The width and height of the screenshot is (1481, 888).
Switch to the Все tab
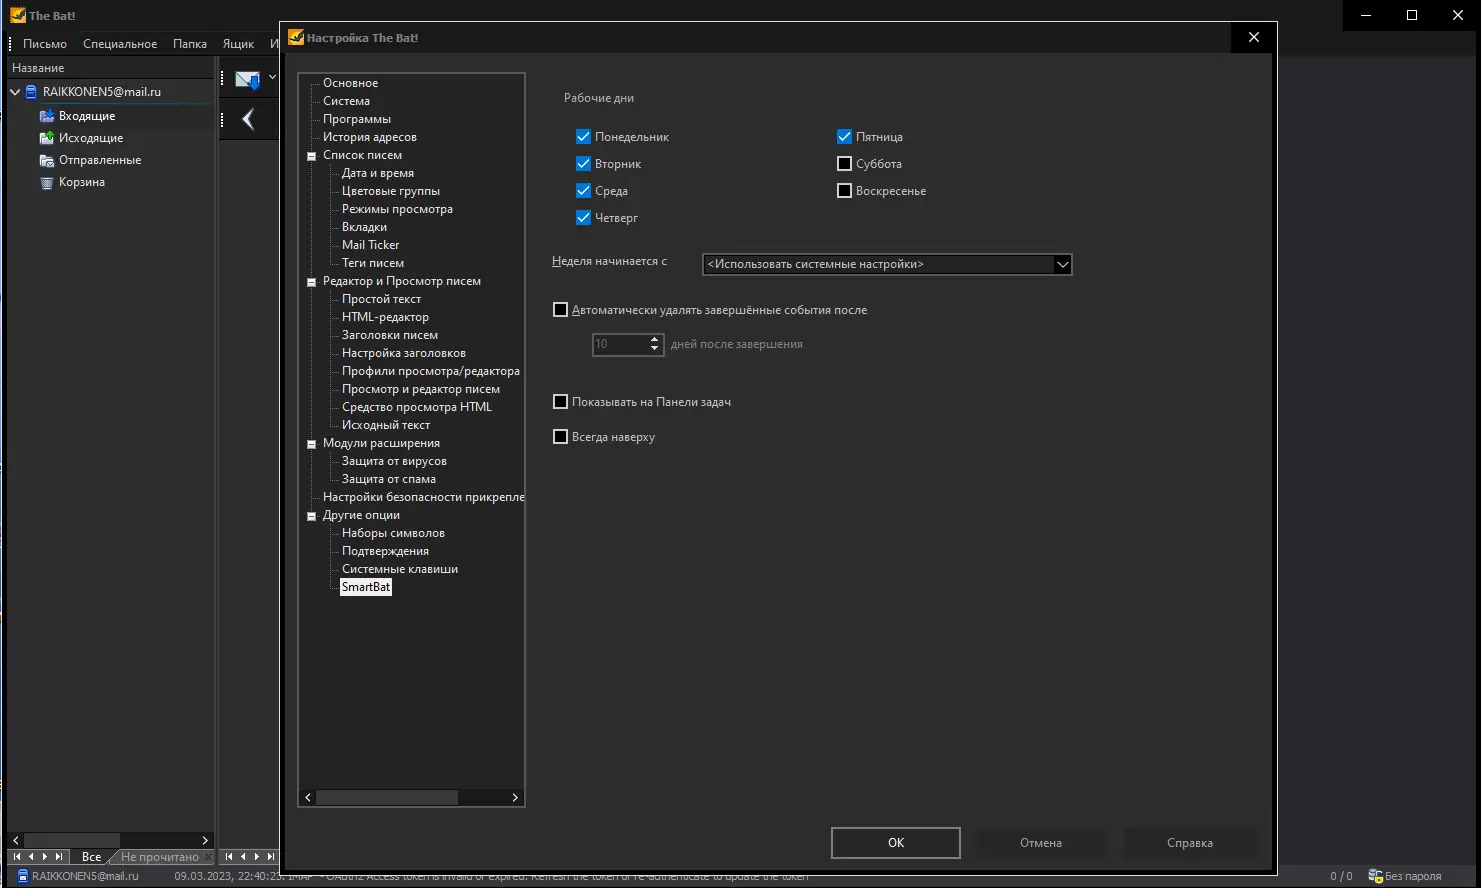[91, 857]
